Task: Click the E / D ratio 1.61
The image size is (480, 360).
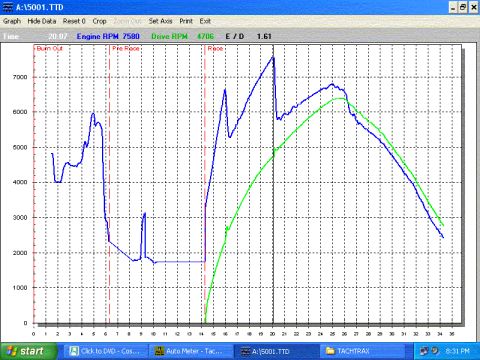Action: (248, 36)
